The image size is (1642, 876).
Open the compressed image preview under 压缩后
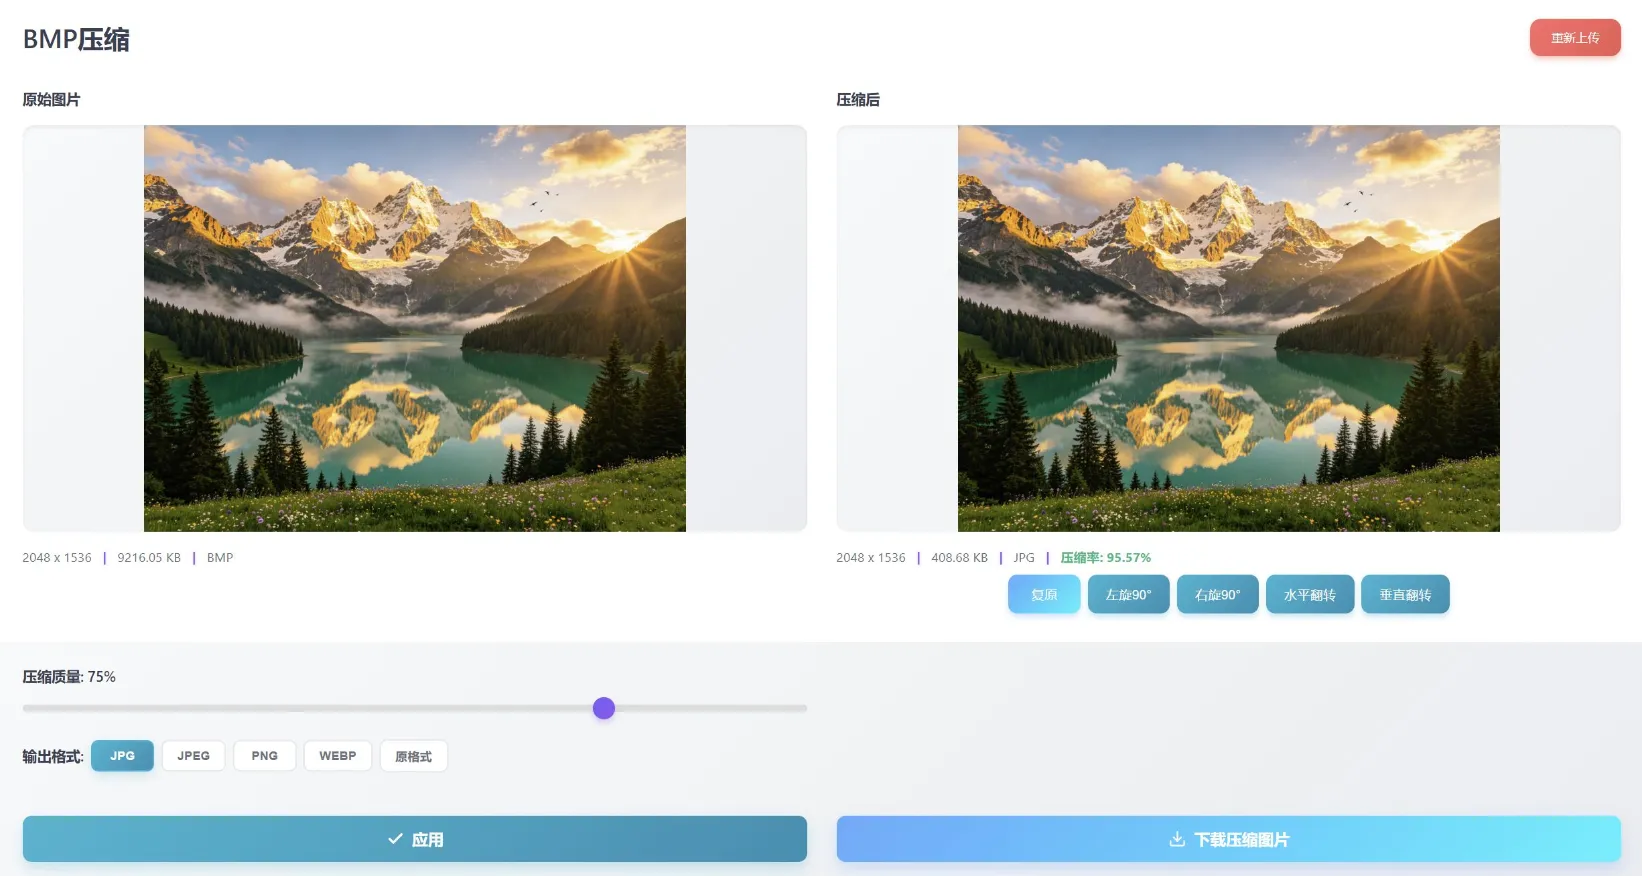click(1229, 328)
